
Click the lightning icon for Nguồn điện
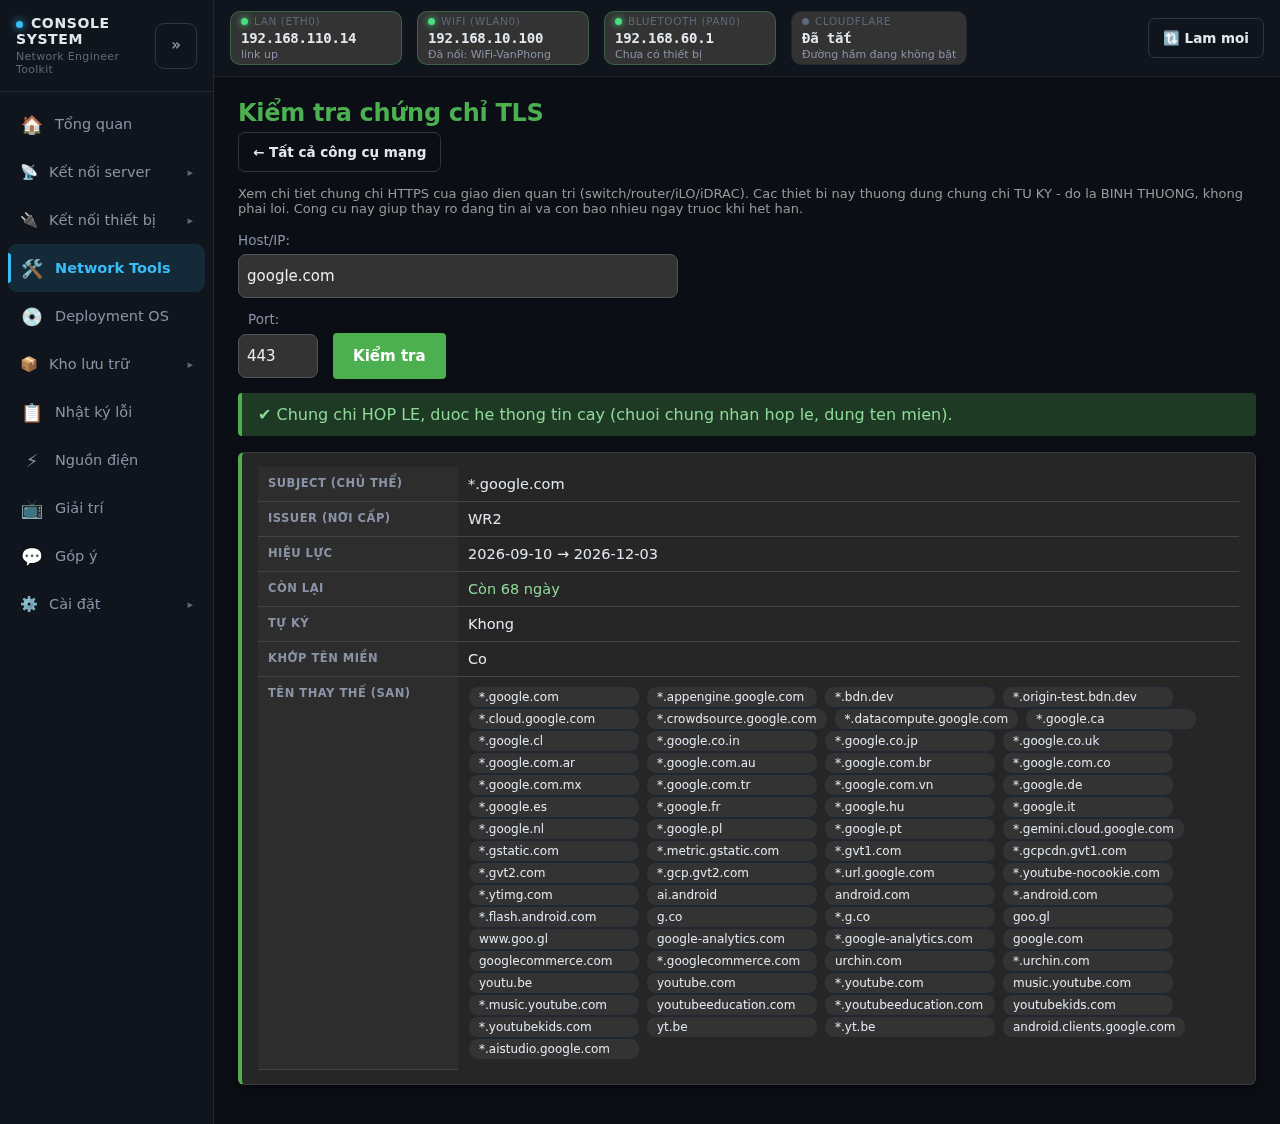coord(32,460)
